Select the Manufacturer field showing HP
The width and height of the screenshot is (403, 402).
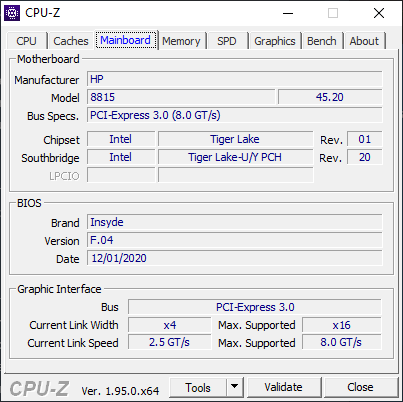click(x=235, y=79)
